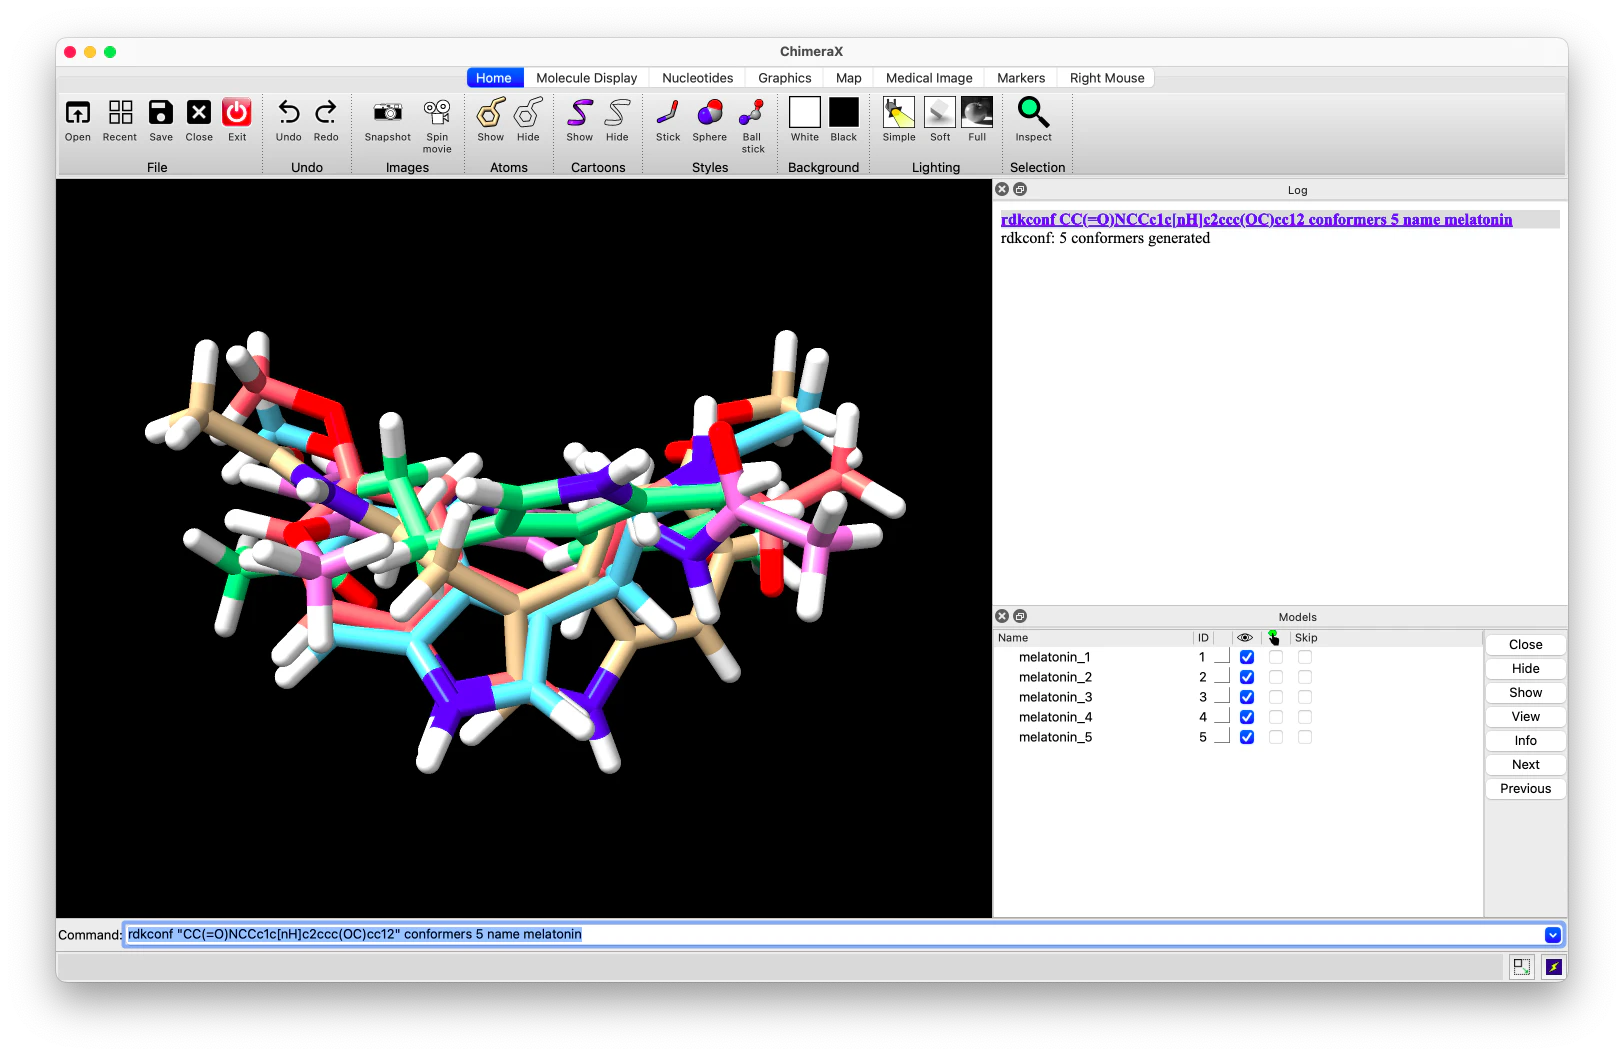The width and height of the screenshot is (1624, 1056).
Task: Check the select box for melatonin_1
Action: pos(1276,657)
